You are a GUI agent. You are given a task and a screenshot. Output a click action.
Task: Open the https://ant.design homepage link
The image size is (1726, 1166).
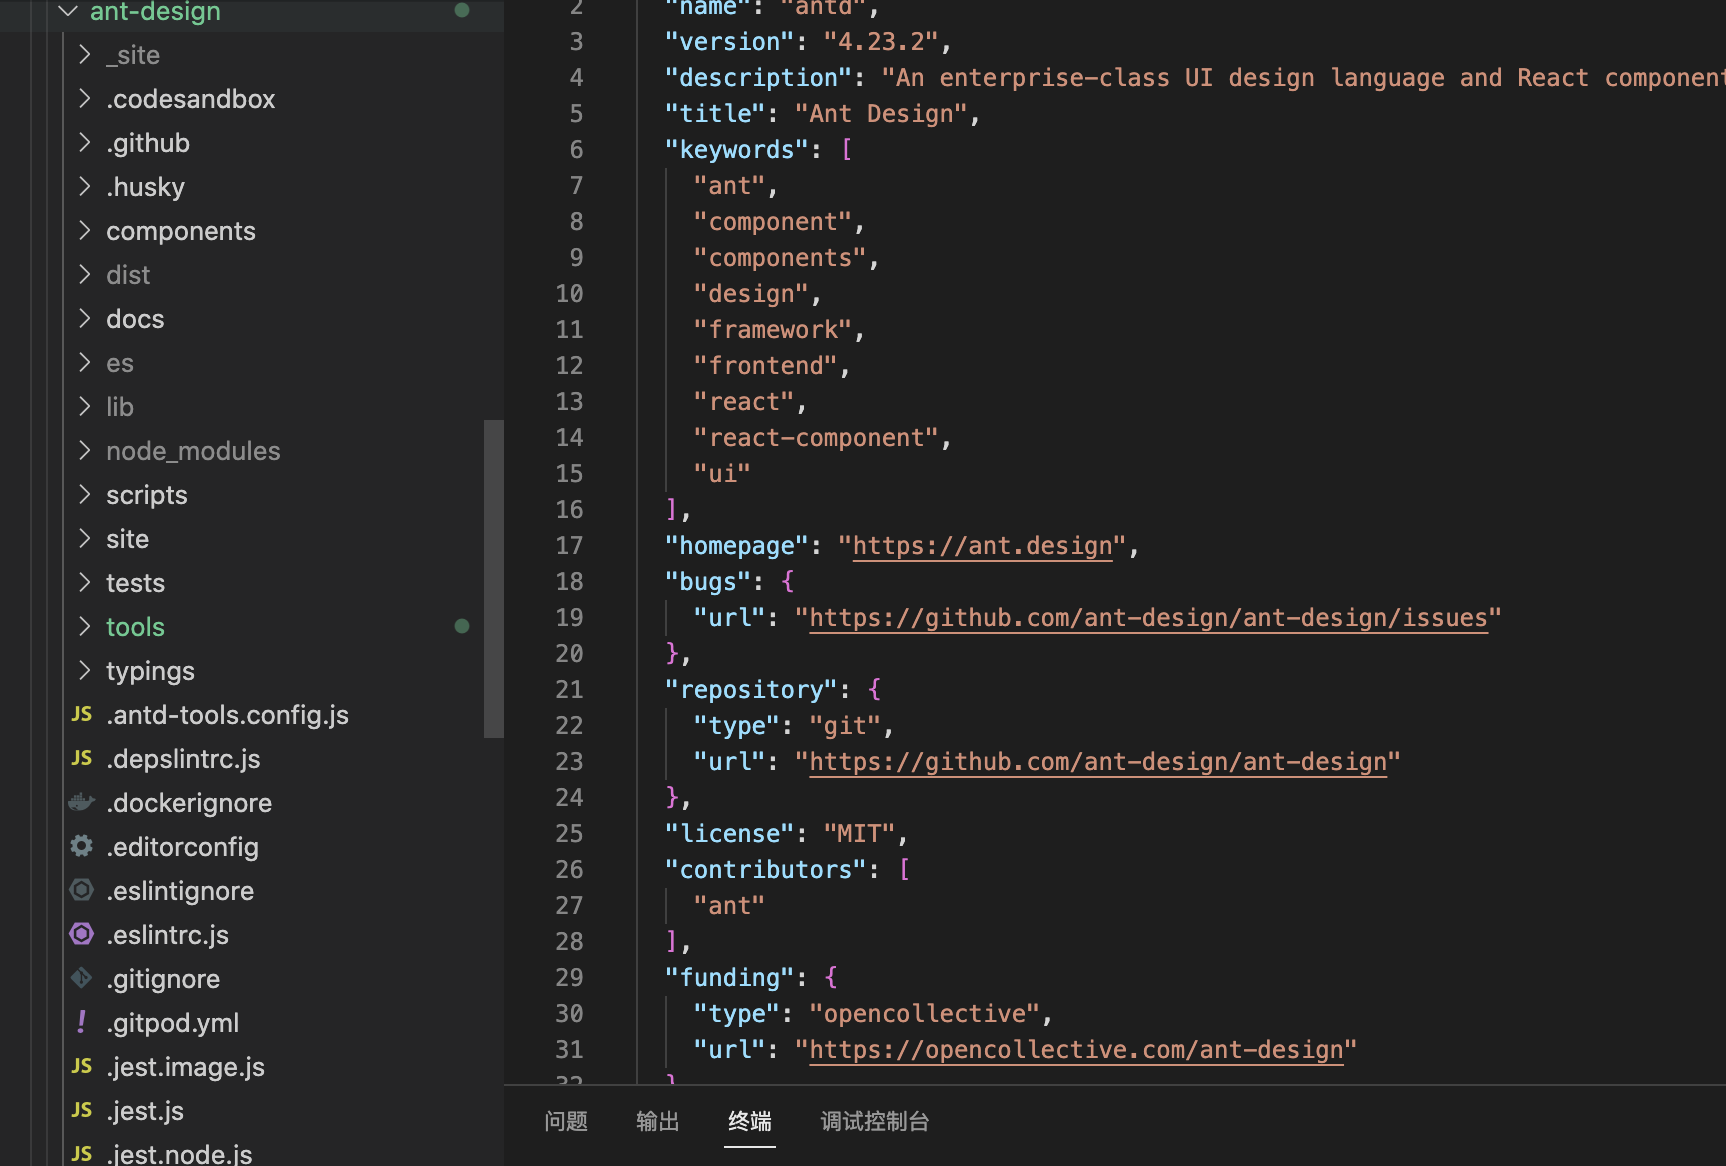(982, 546)
